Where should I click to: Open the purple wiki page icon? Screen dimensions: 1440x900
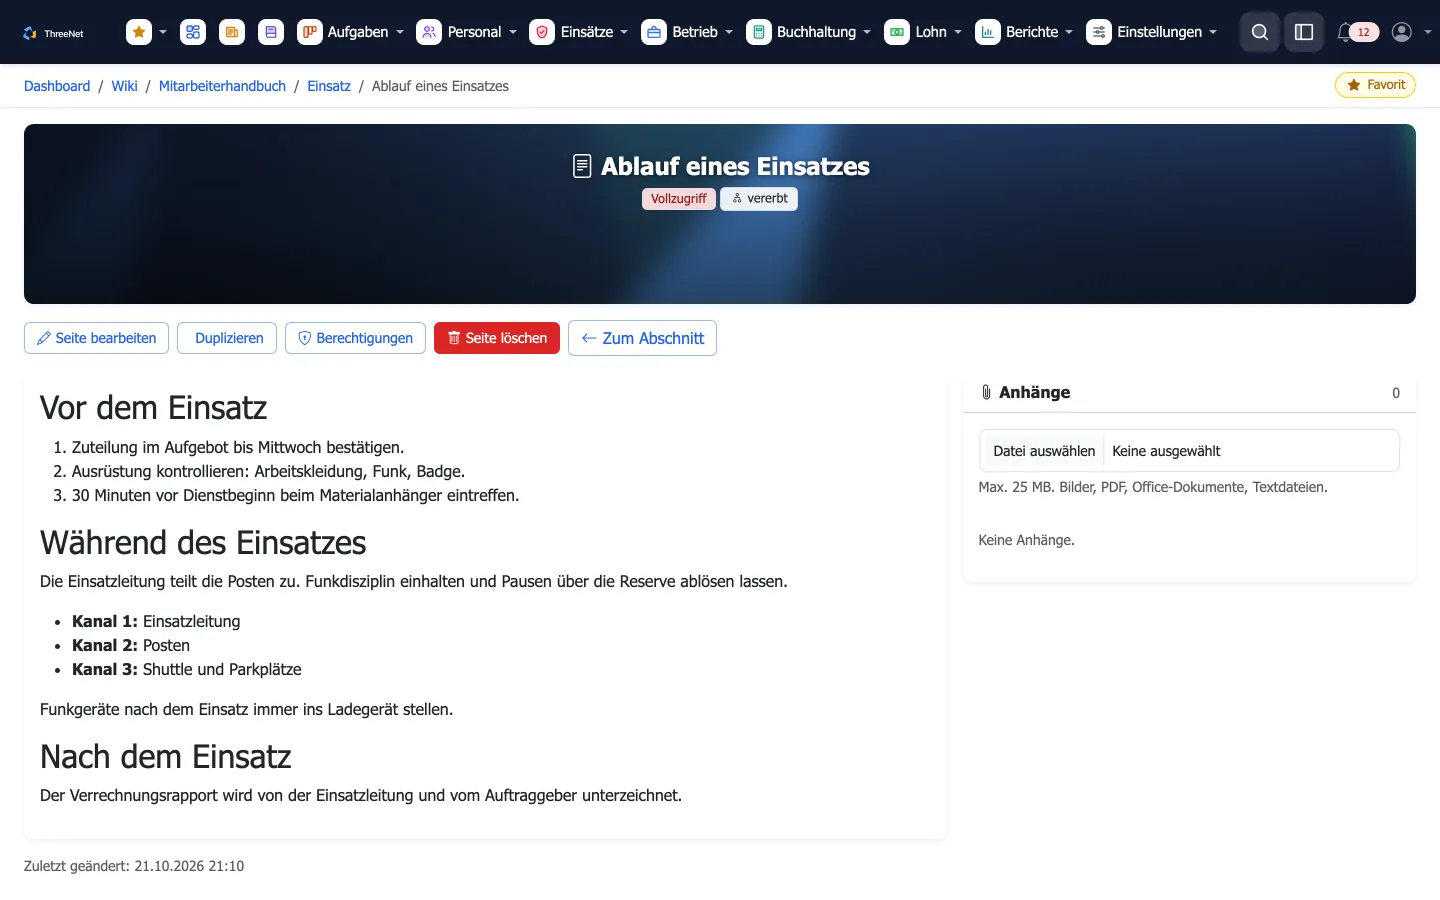coord(271,32)
